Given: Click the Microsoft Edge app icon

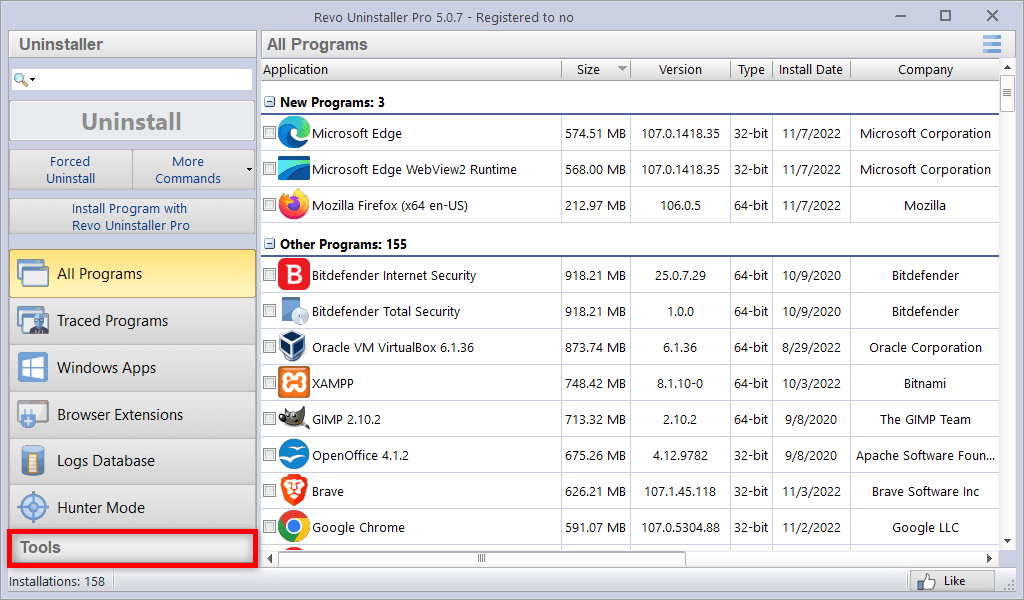Looking at the screenshot, I should (294, 133).
